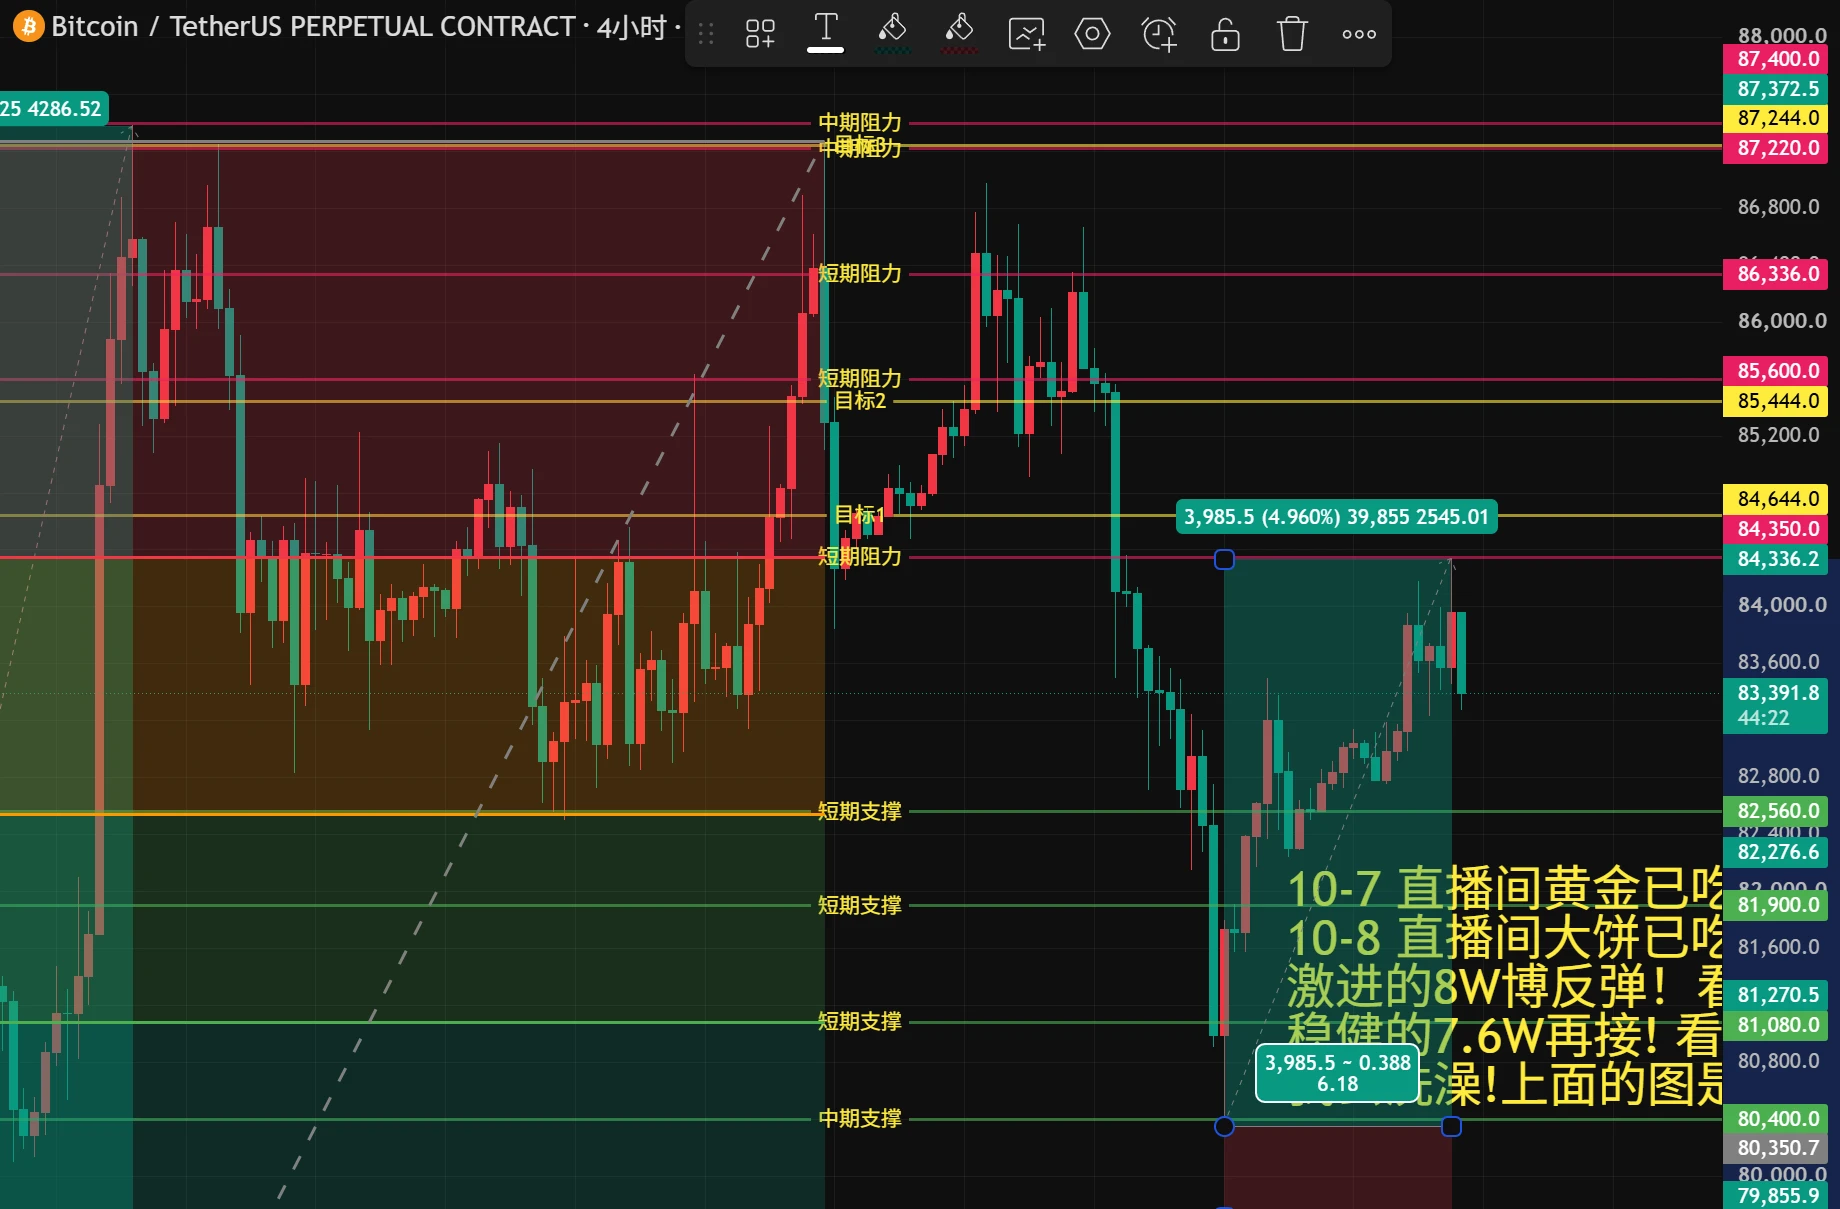Image resolution: width=1840 pixels, height=1209 pixels.
Task: Pick the green profit-zone fill color
Action: [x=892, y=32]
